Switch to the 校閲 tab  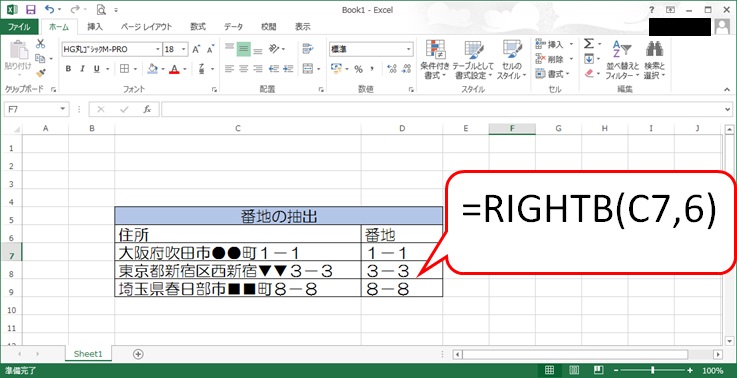[268, 27]
